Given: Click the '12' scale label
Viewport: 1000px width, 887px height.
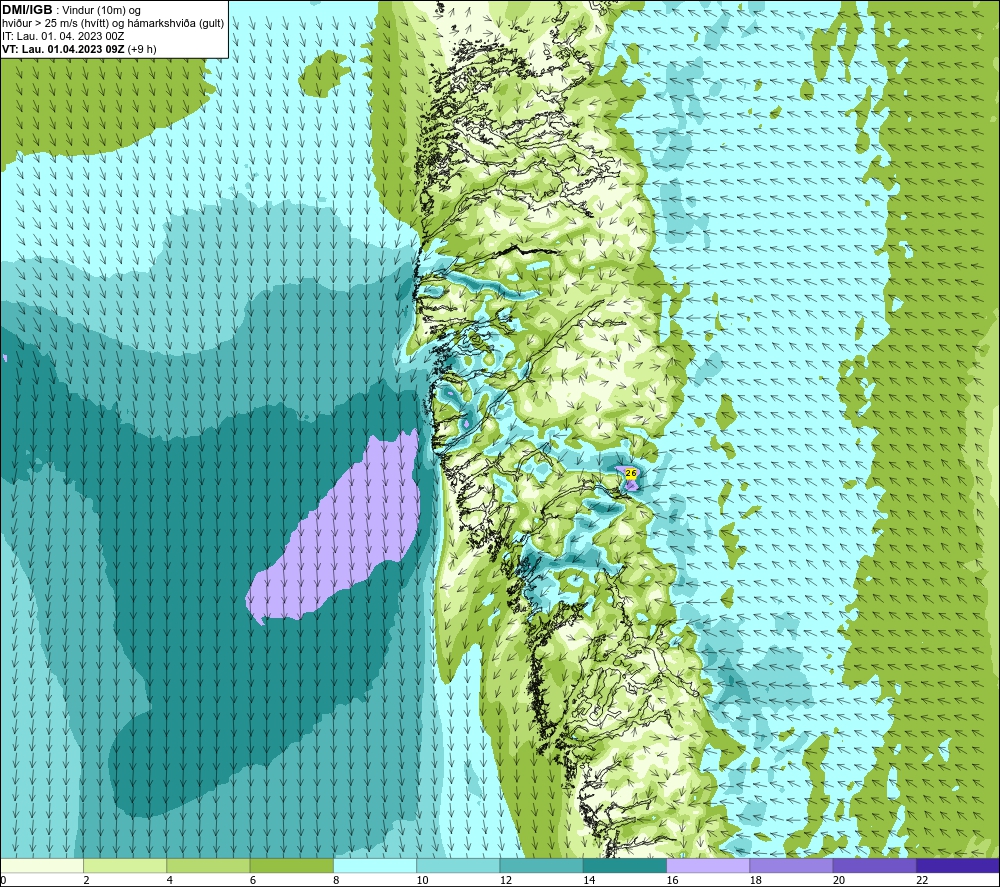Looking at the screenshot, I should tap(506, 880).
